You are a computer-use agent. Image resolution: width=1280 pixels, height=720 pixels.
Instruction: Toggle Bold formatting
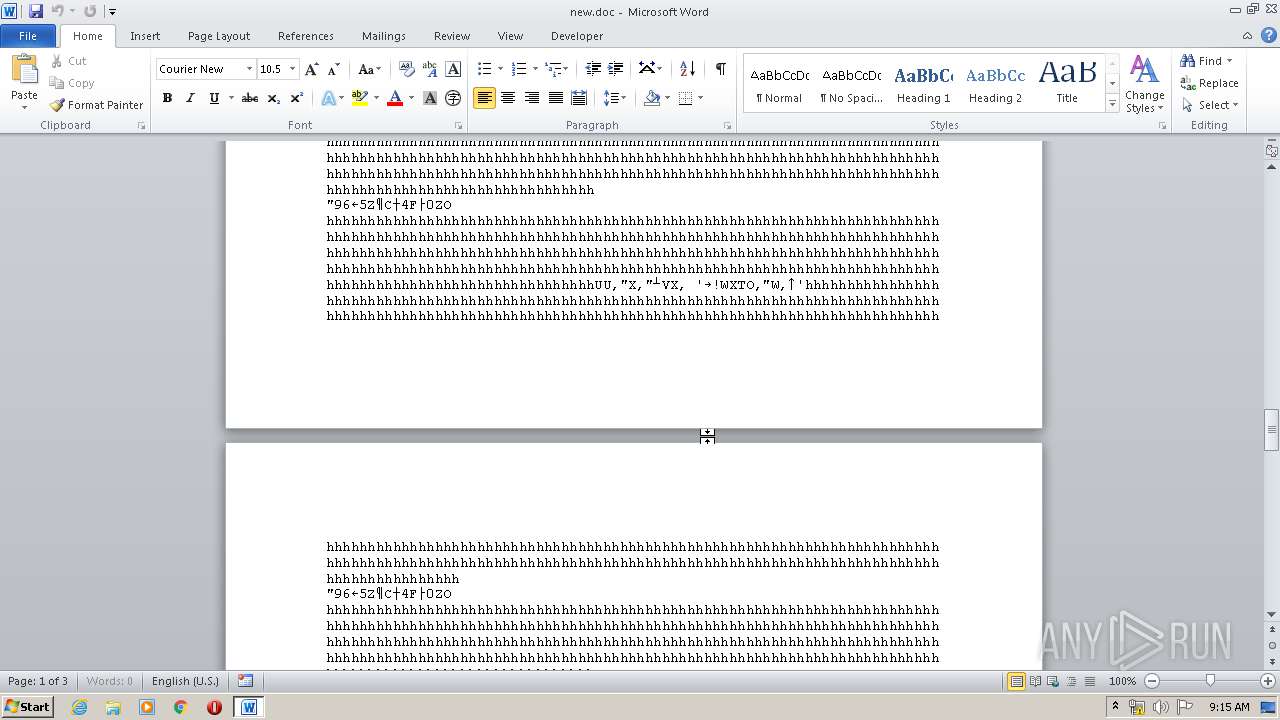pyautogui.click(x=167, y=98)
